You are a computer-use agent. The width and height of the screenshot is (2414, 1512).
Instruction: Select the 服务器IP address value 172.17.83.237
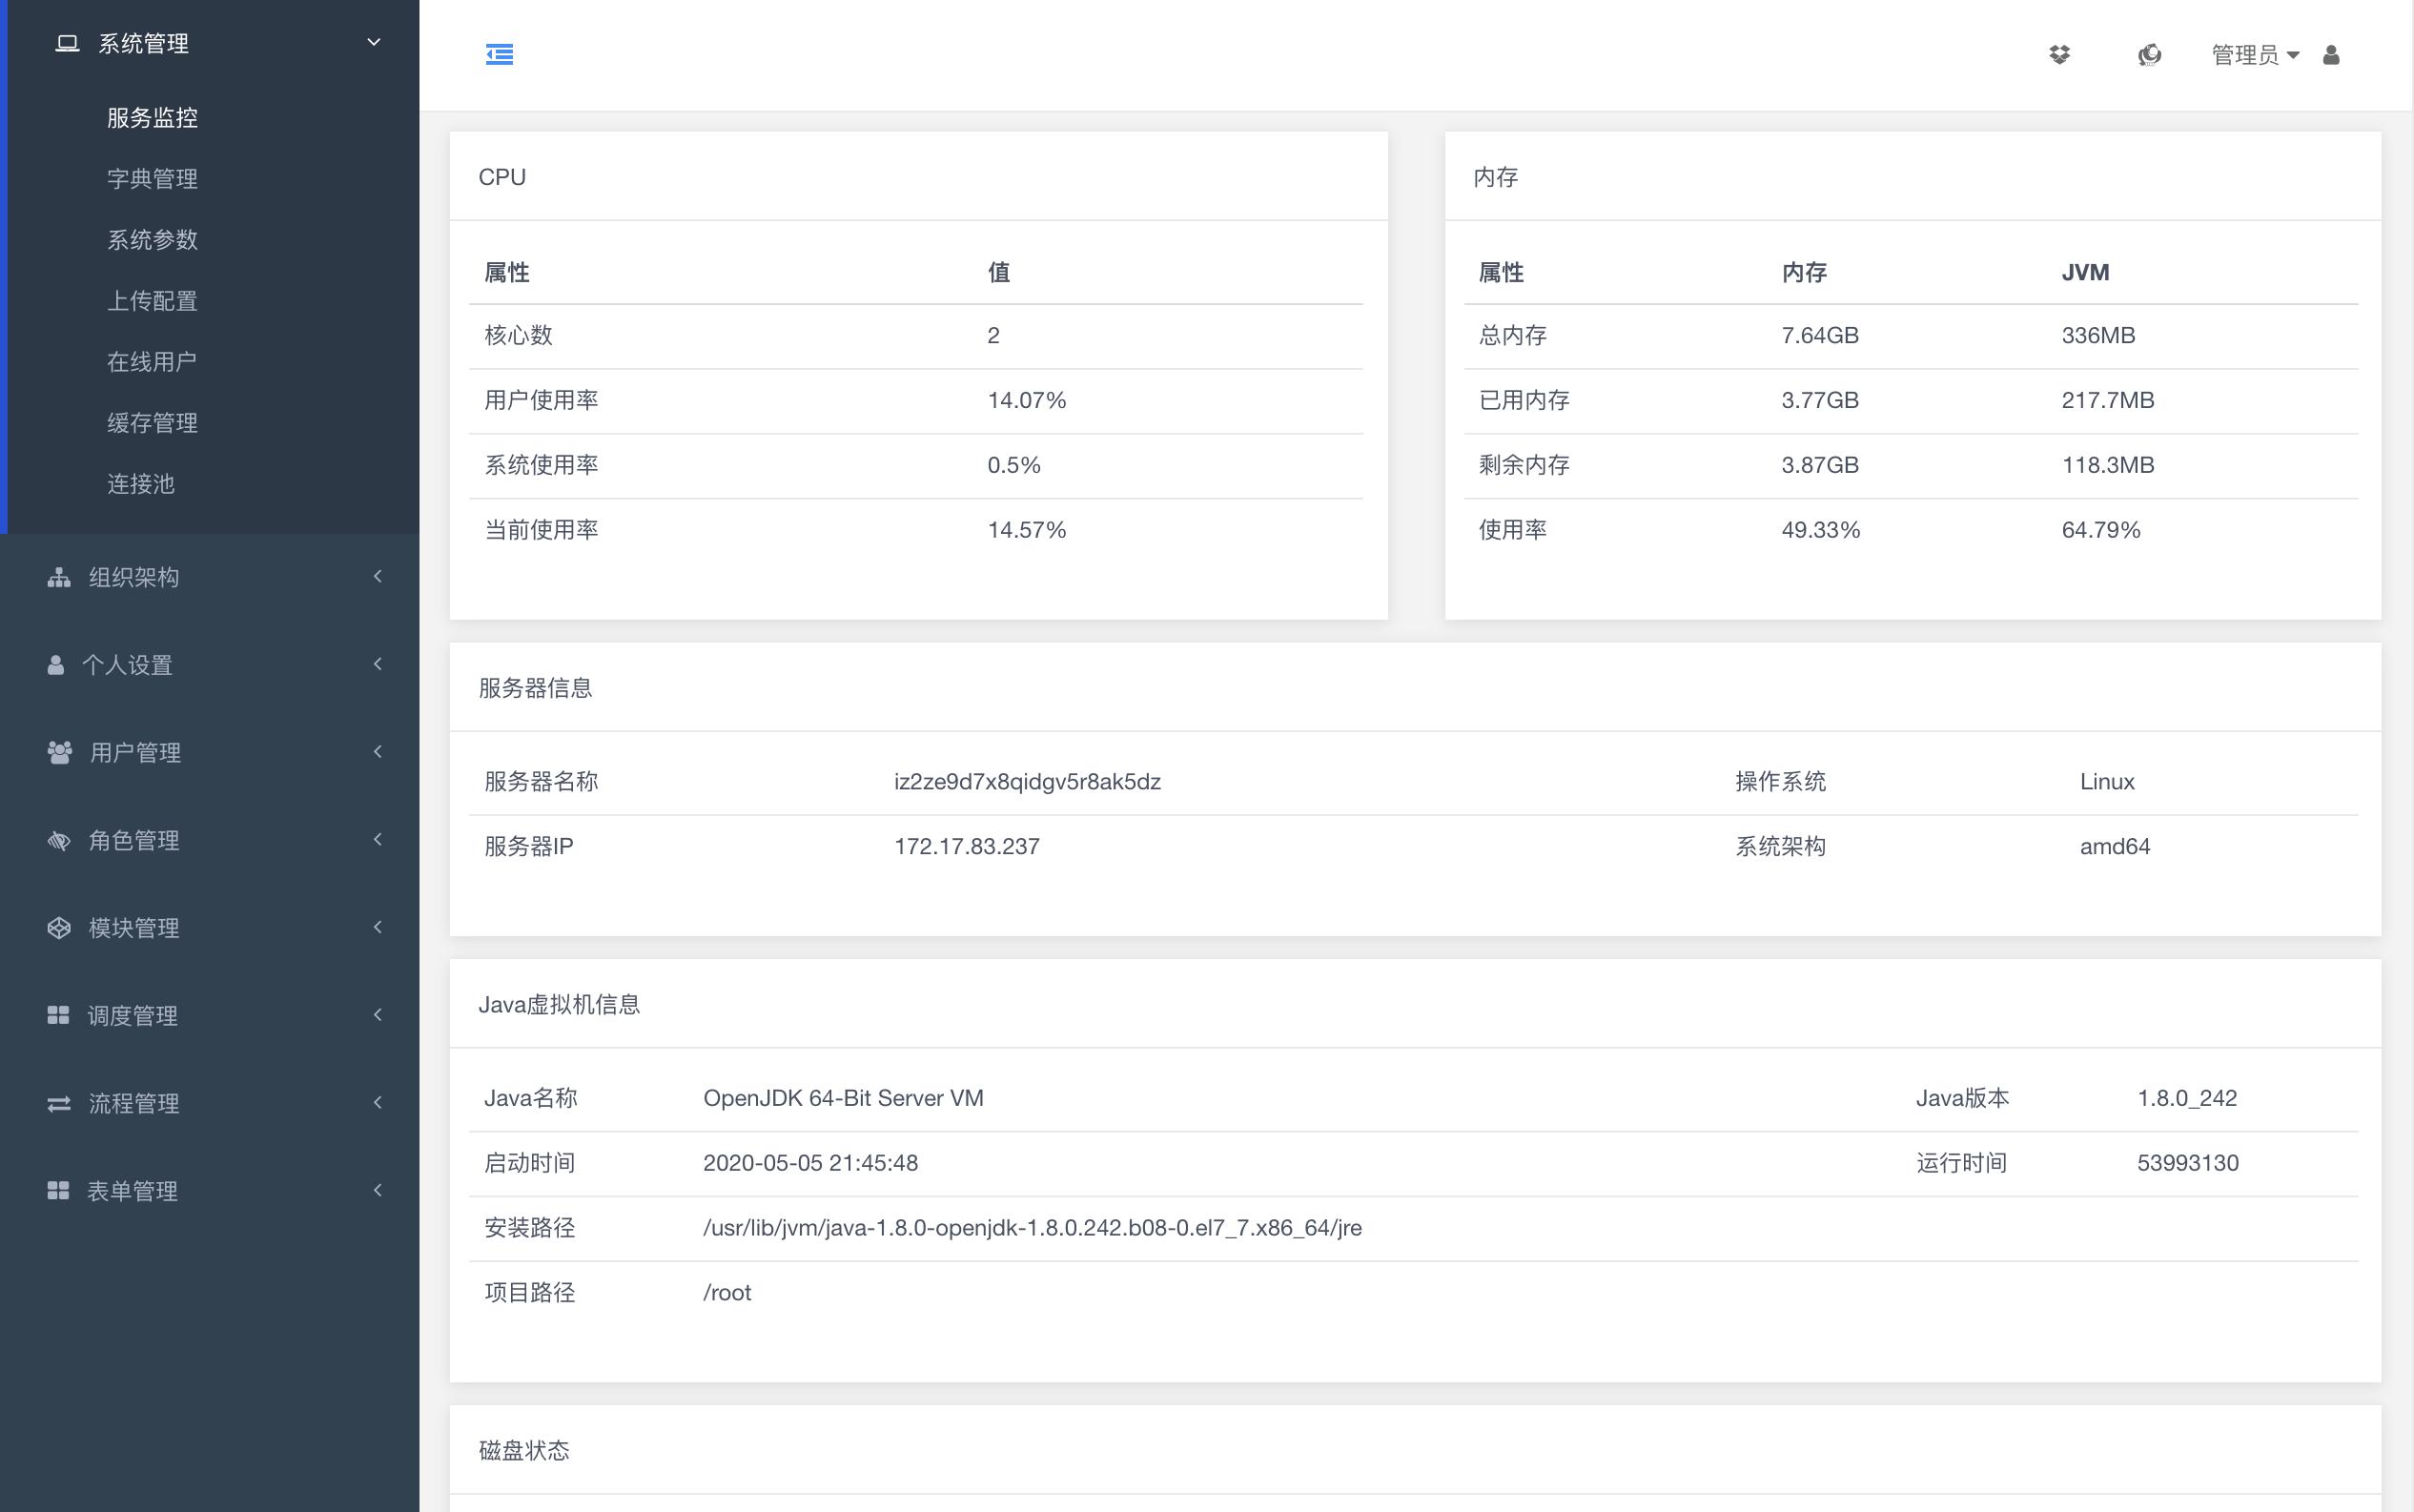pyautogui.click(x=966, y=845)
